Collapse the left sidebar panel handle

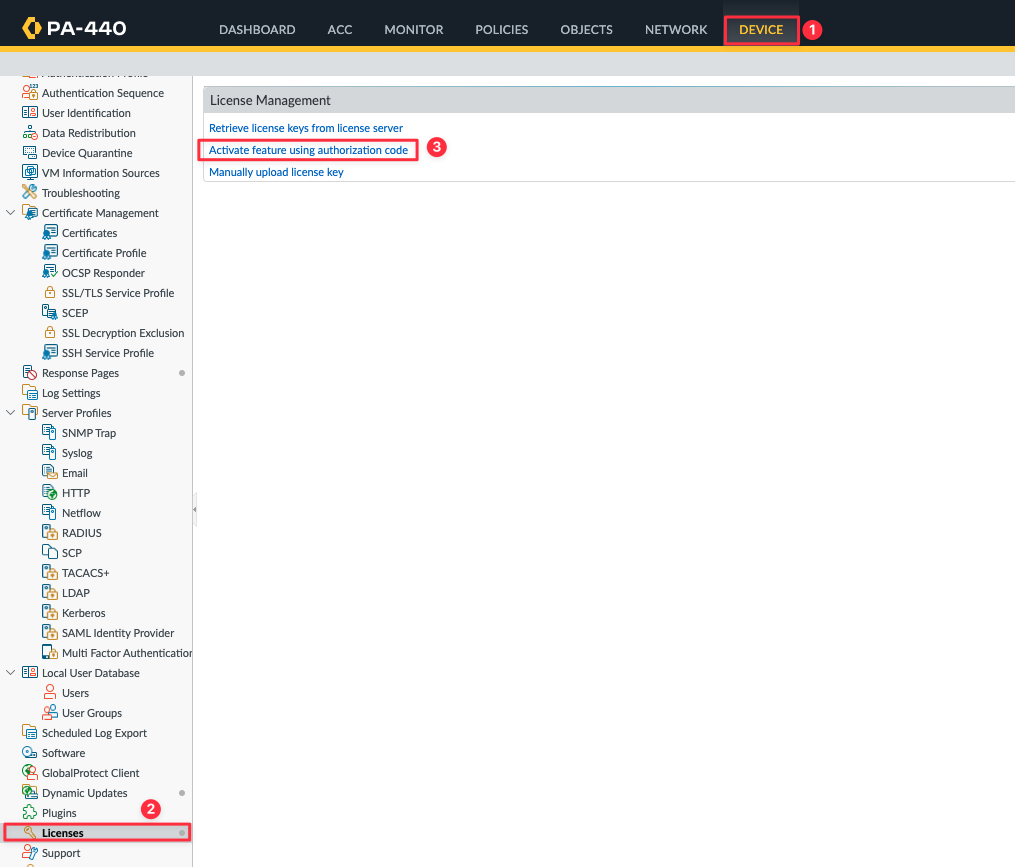194,510
